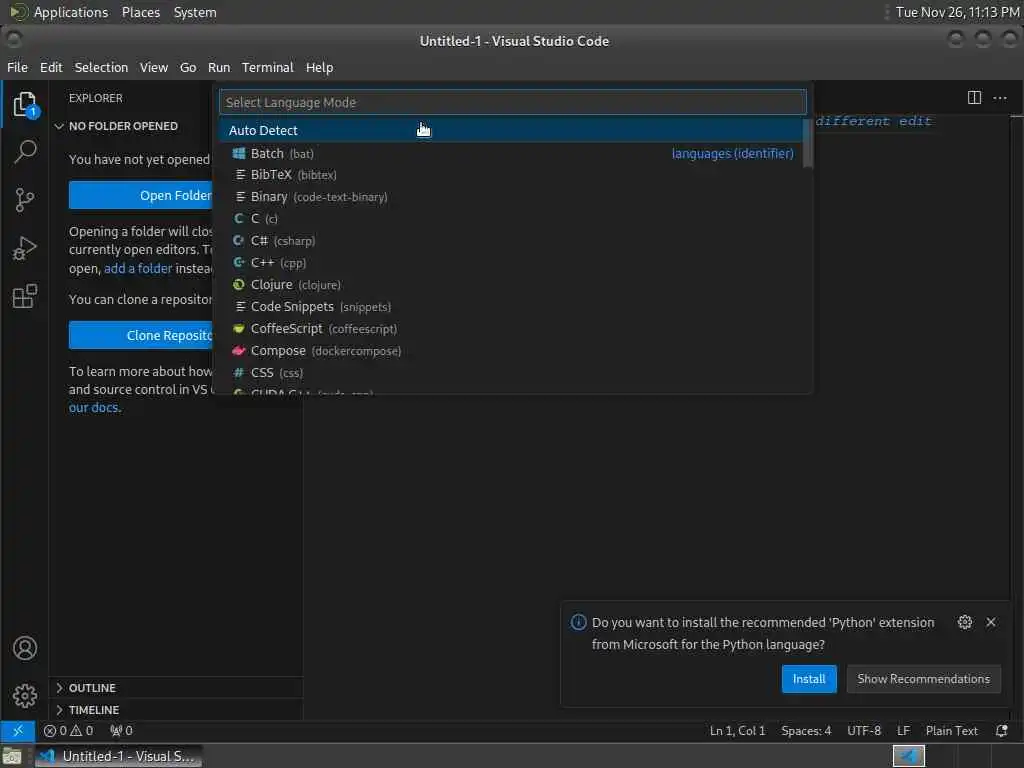Open the Explorer view in activity bar
Image resolution: width=1024 pixels, height=768 pixels.
25,104
